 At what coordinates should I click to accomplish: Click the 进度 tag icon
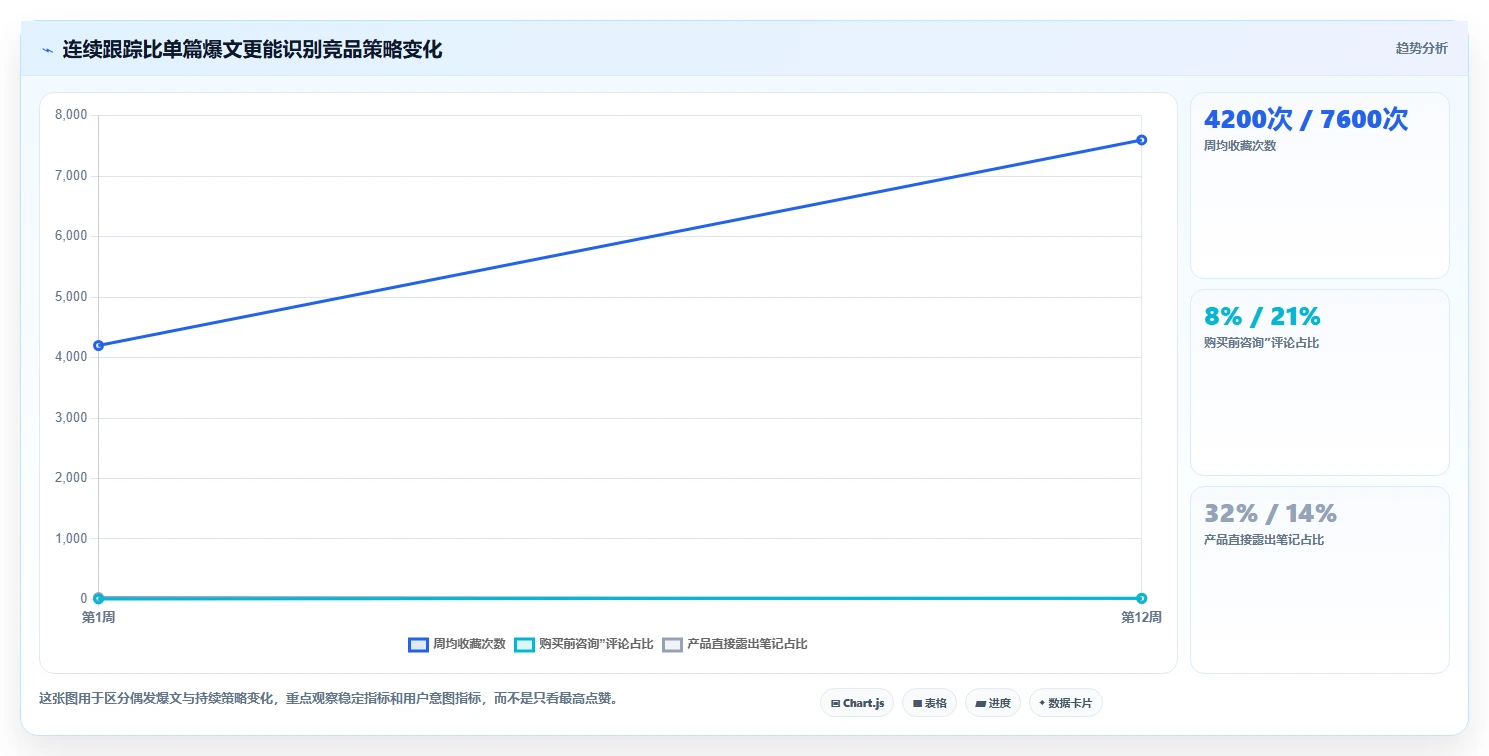pos(981,704)
